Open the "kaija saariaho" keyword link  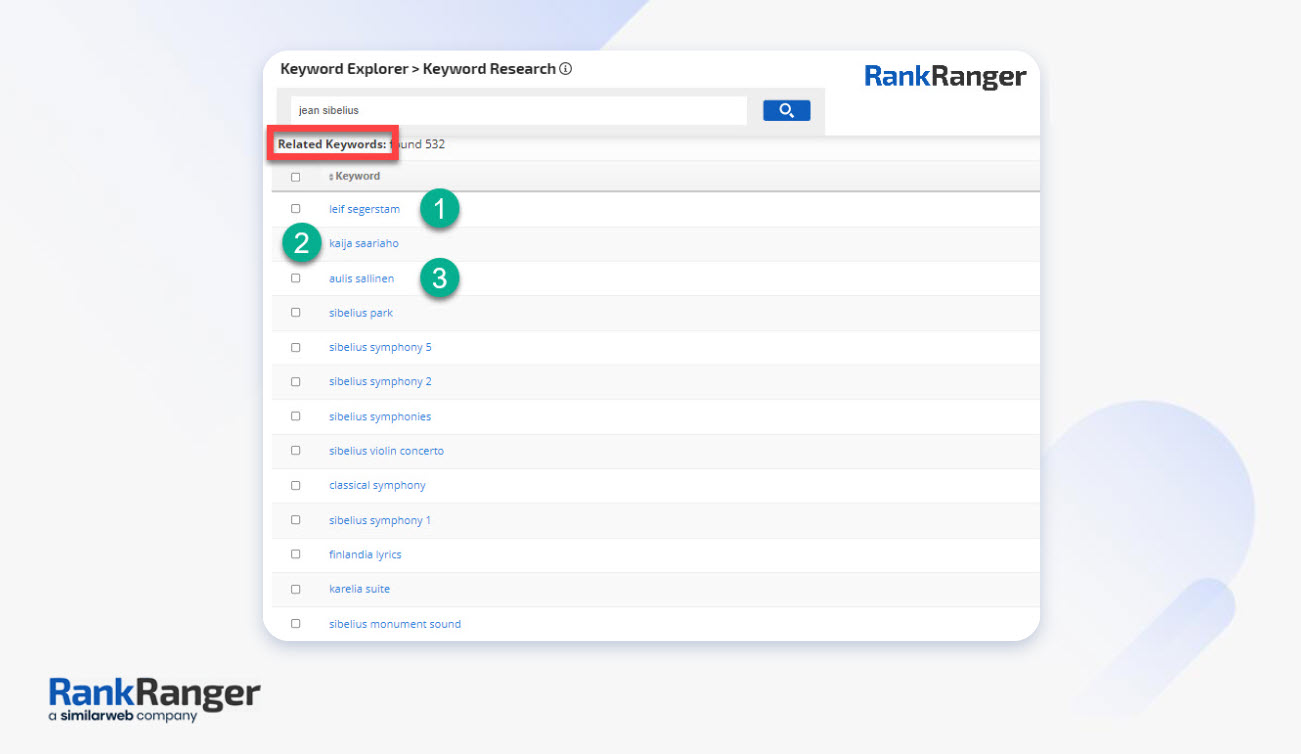364,243
